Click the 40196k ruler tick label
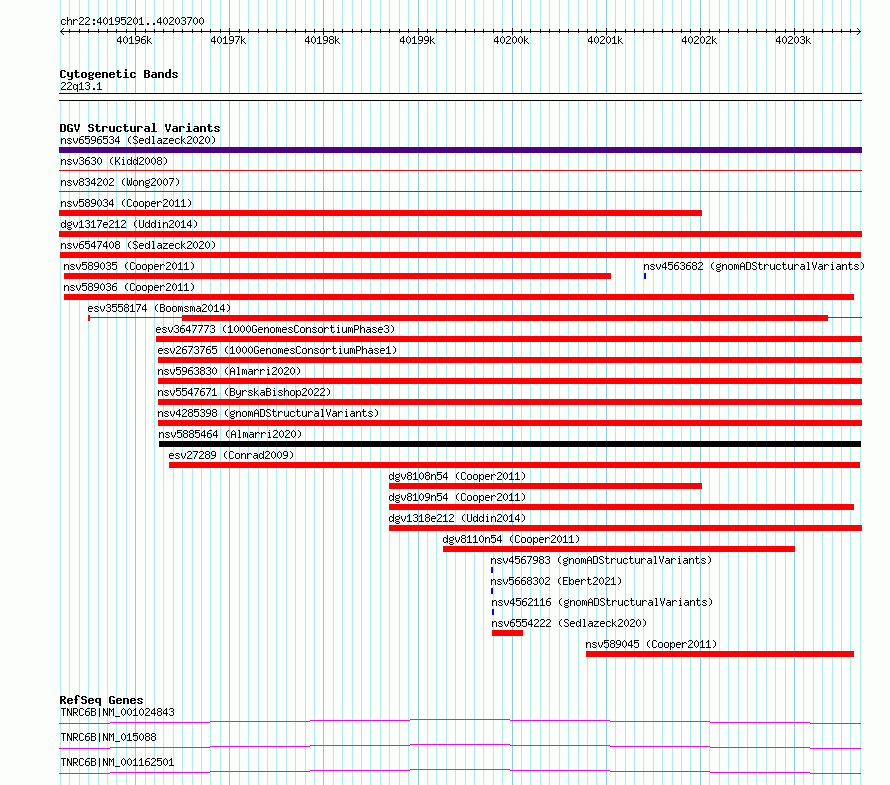Image resolution: width=890 pixels, height=785 pixels. point(134,40)
